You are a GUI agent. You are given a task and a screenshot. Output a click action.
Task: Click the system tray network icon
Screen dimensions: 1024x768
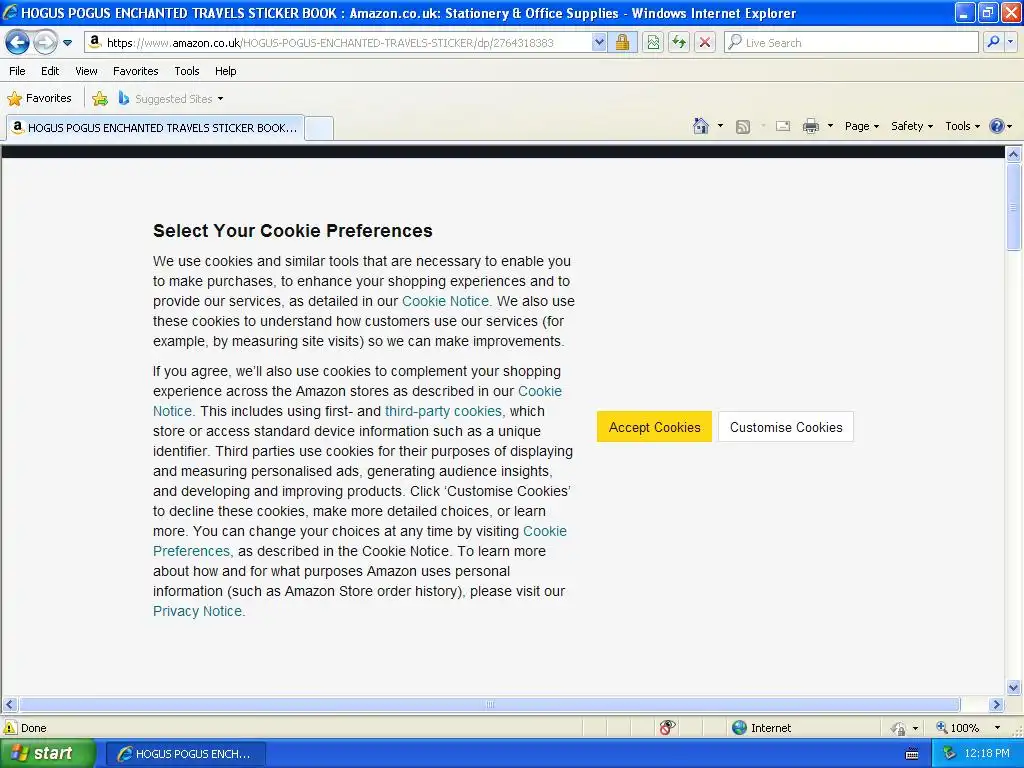950,754
